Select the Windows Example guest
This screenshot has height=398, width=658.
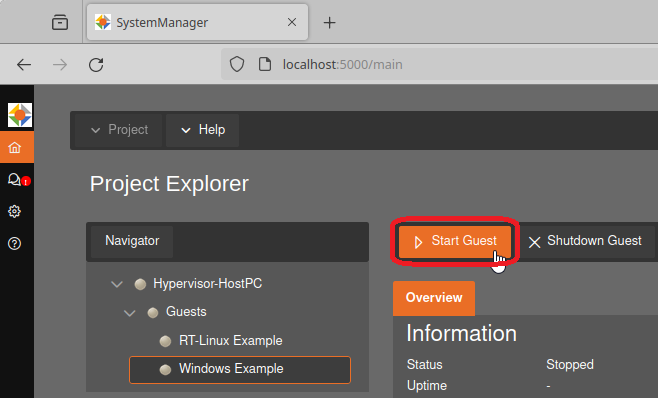(x=240, y=369)
